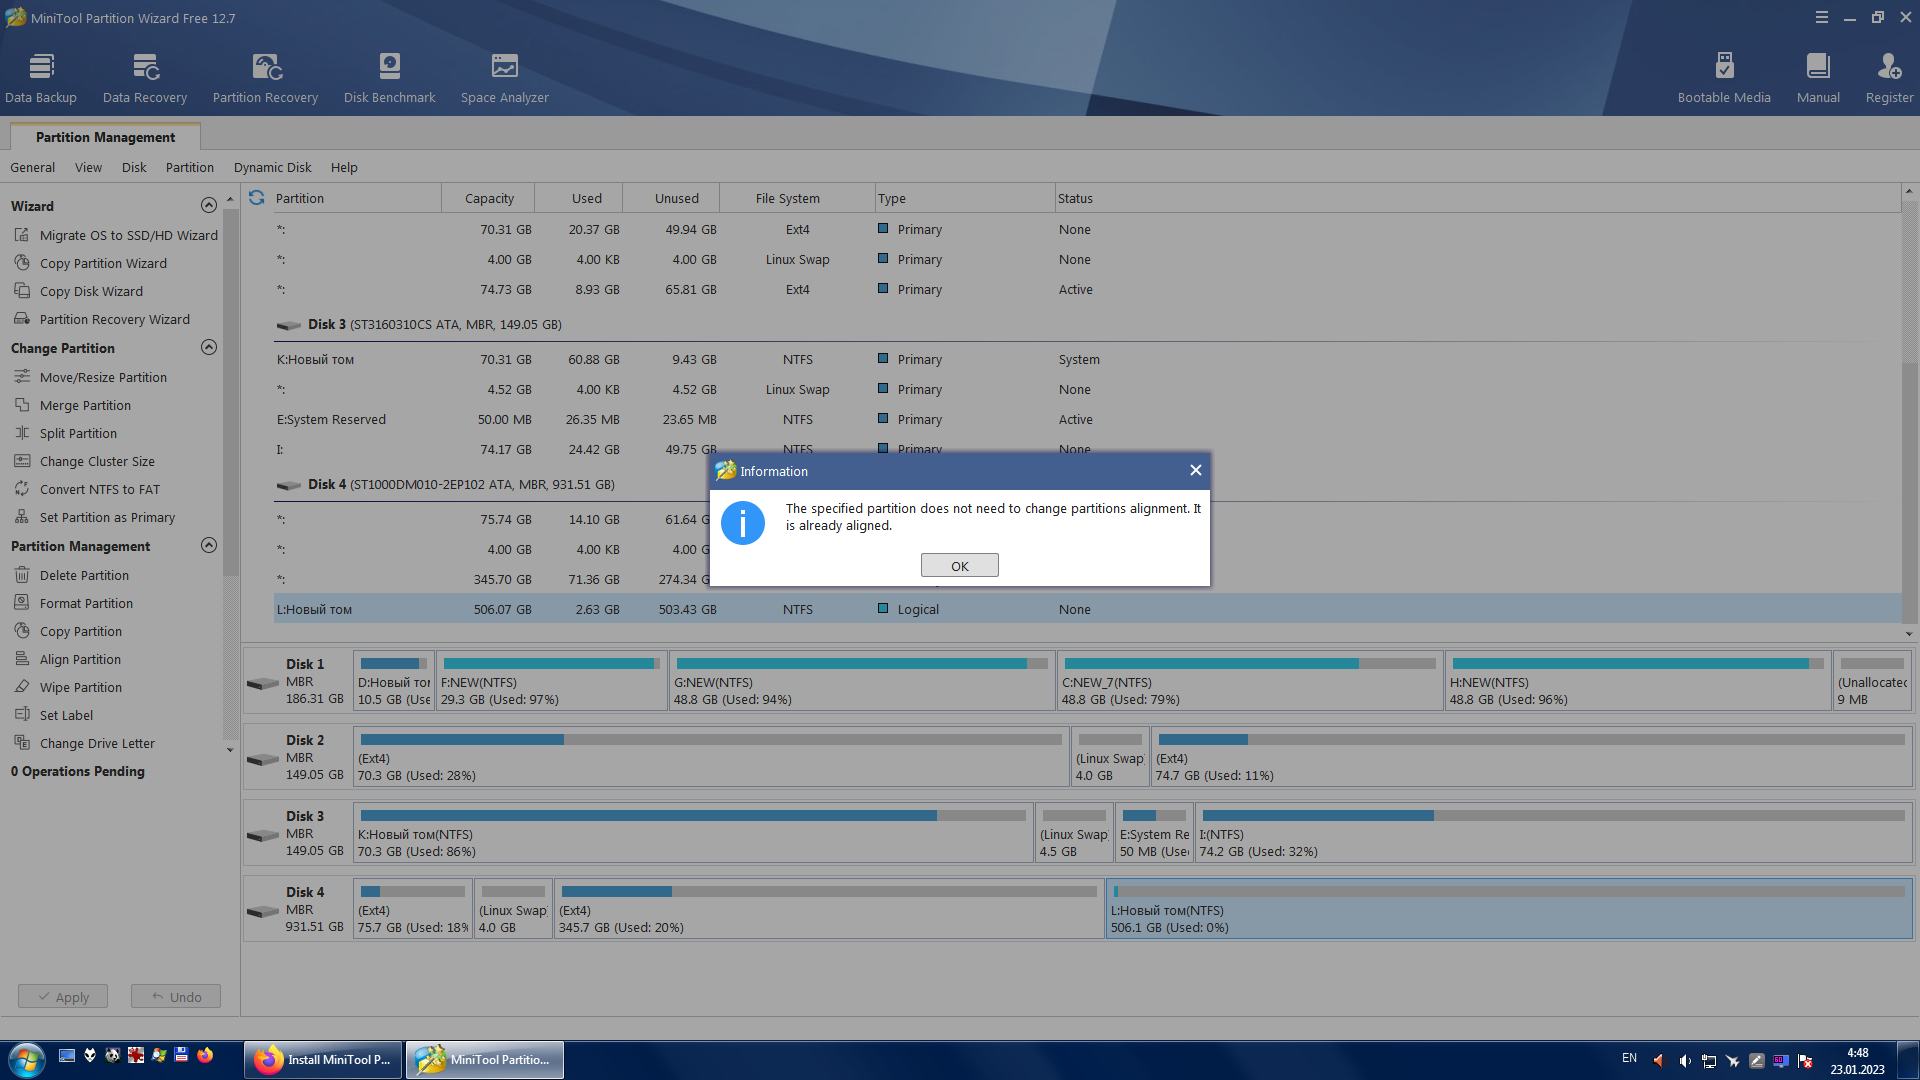The height and width of the screenshot is (1080, 1920).
Task: Refresh the partition list
Action: 257,198
